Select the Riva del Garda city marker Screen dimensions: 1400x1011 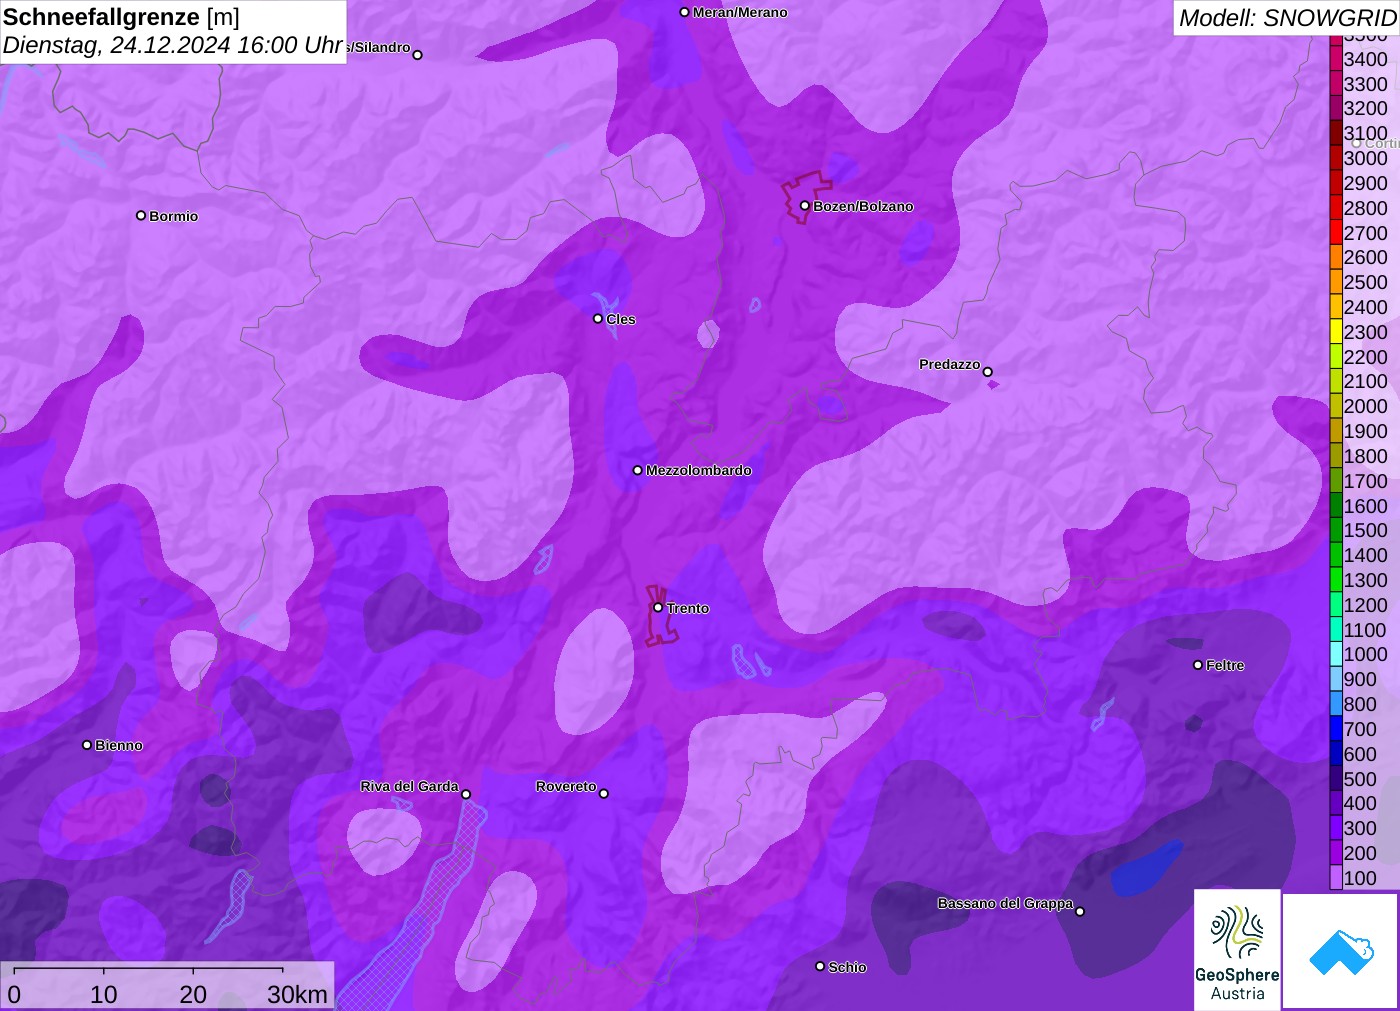pos(466,794)
